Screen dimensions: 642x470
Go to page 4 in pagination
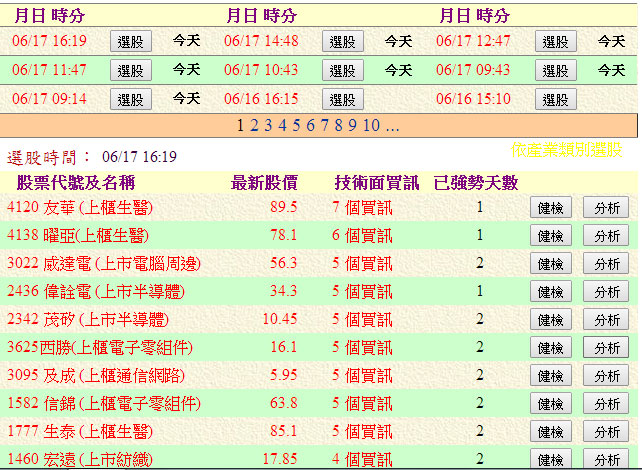(282, 125)
